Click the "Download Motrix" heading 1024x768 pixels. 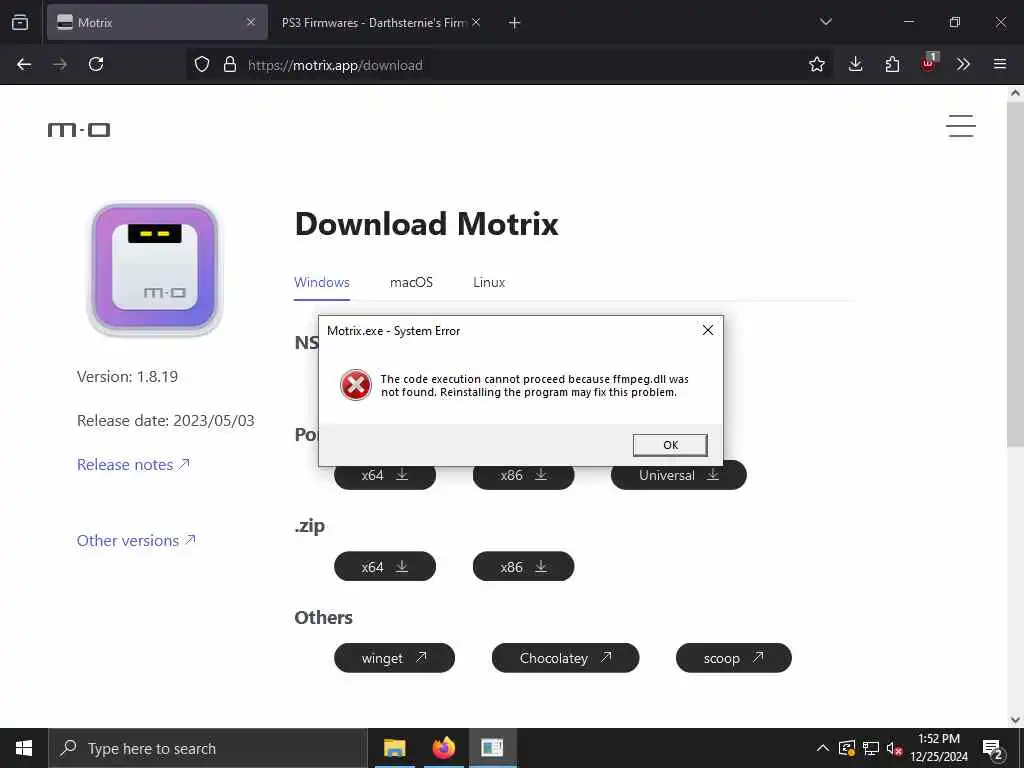[427, 224]
